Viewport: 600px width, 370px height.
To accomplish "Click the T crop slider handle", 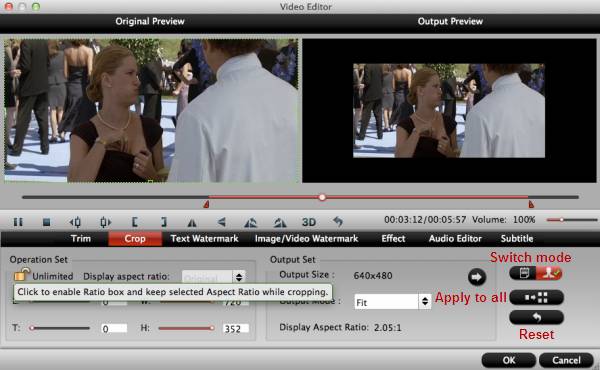I will 32,328.
